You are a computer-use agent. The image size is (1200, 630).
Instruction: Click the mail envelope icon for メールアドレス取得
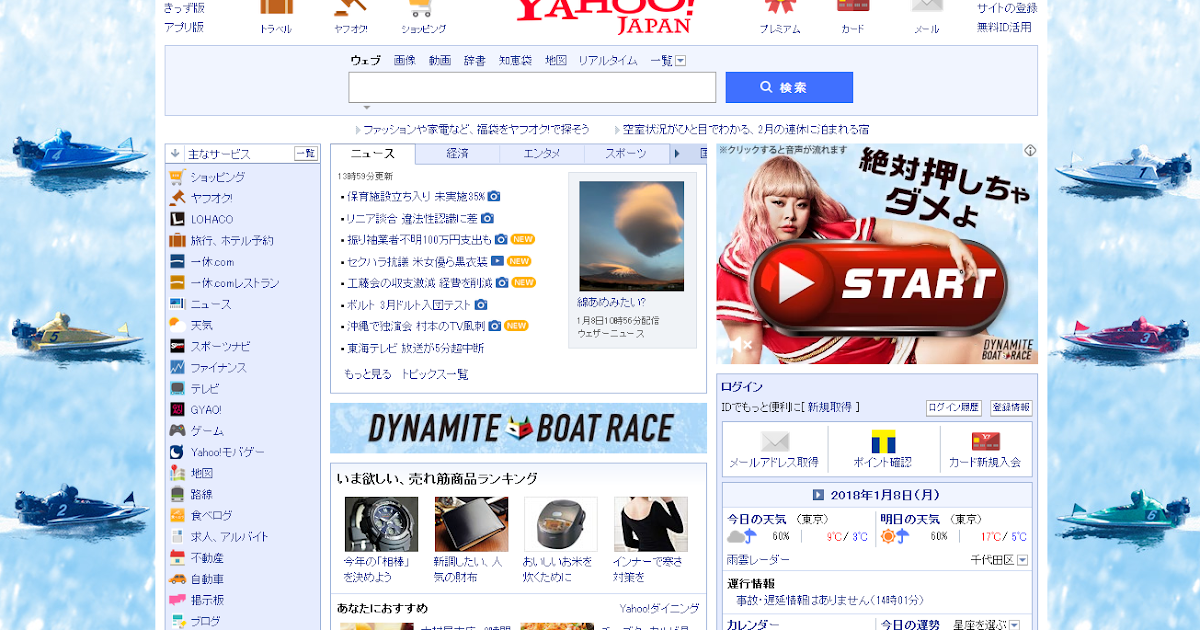pos(775,441)
